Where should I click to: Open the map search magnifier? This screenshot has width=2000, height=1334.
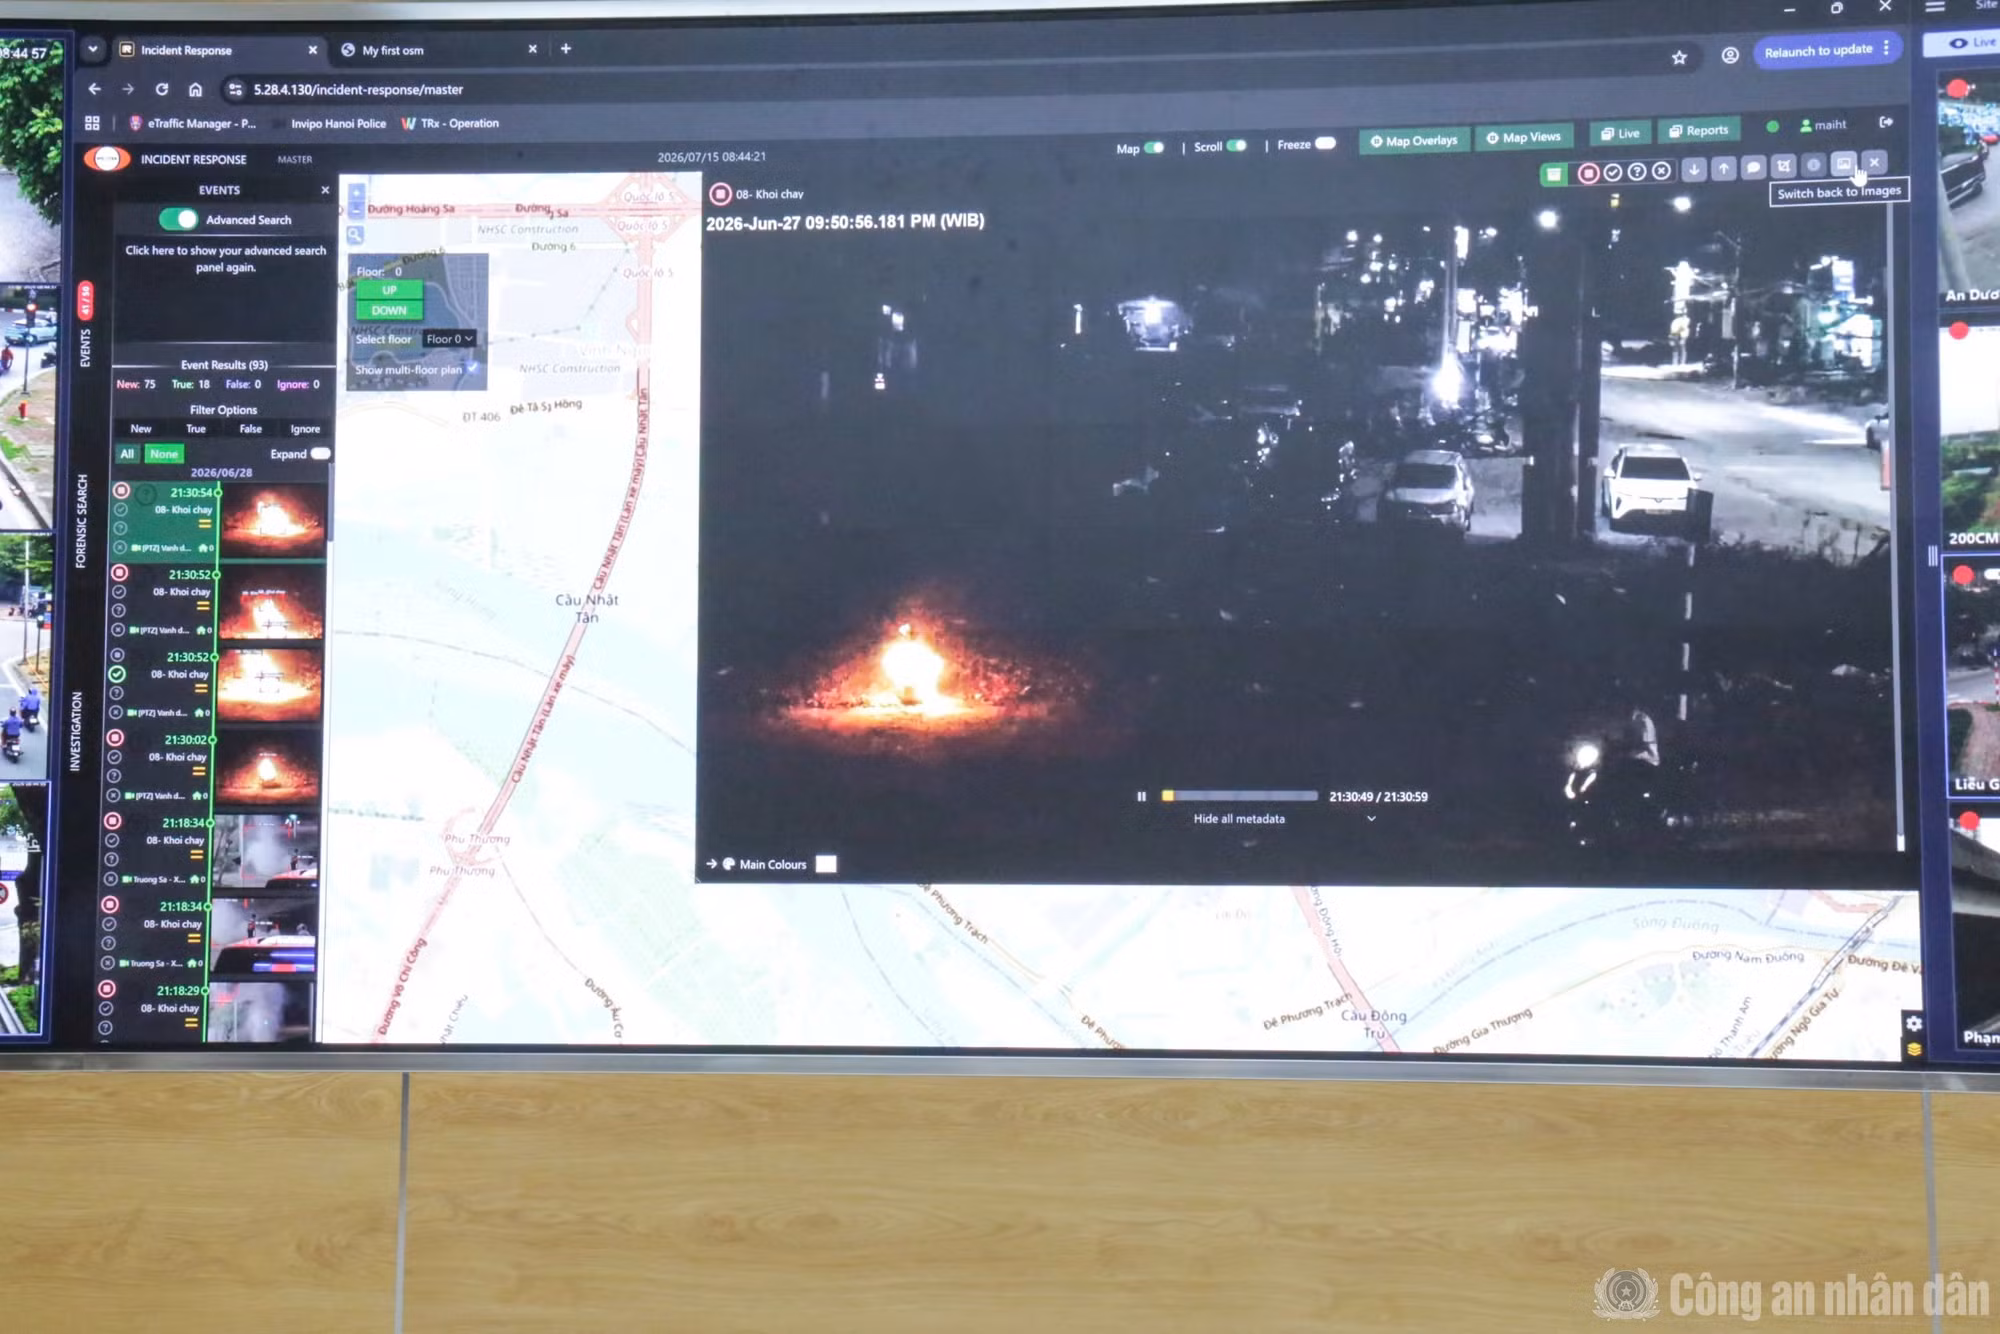(x=355, y=234)
